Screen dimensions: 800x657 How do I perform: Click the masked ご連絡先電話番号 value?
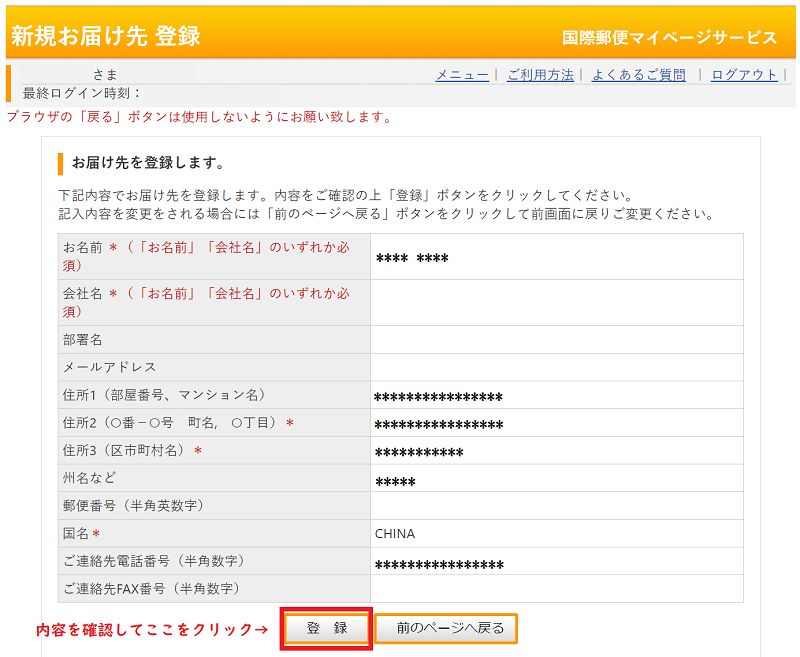coord(438,565)
